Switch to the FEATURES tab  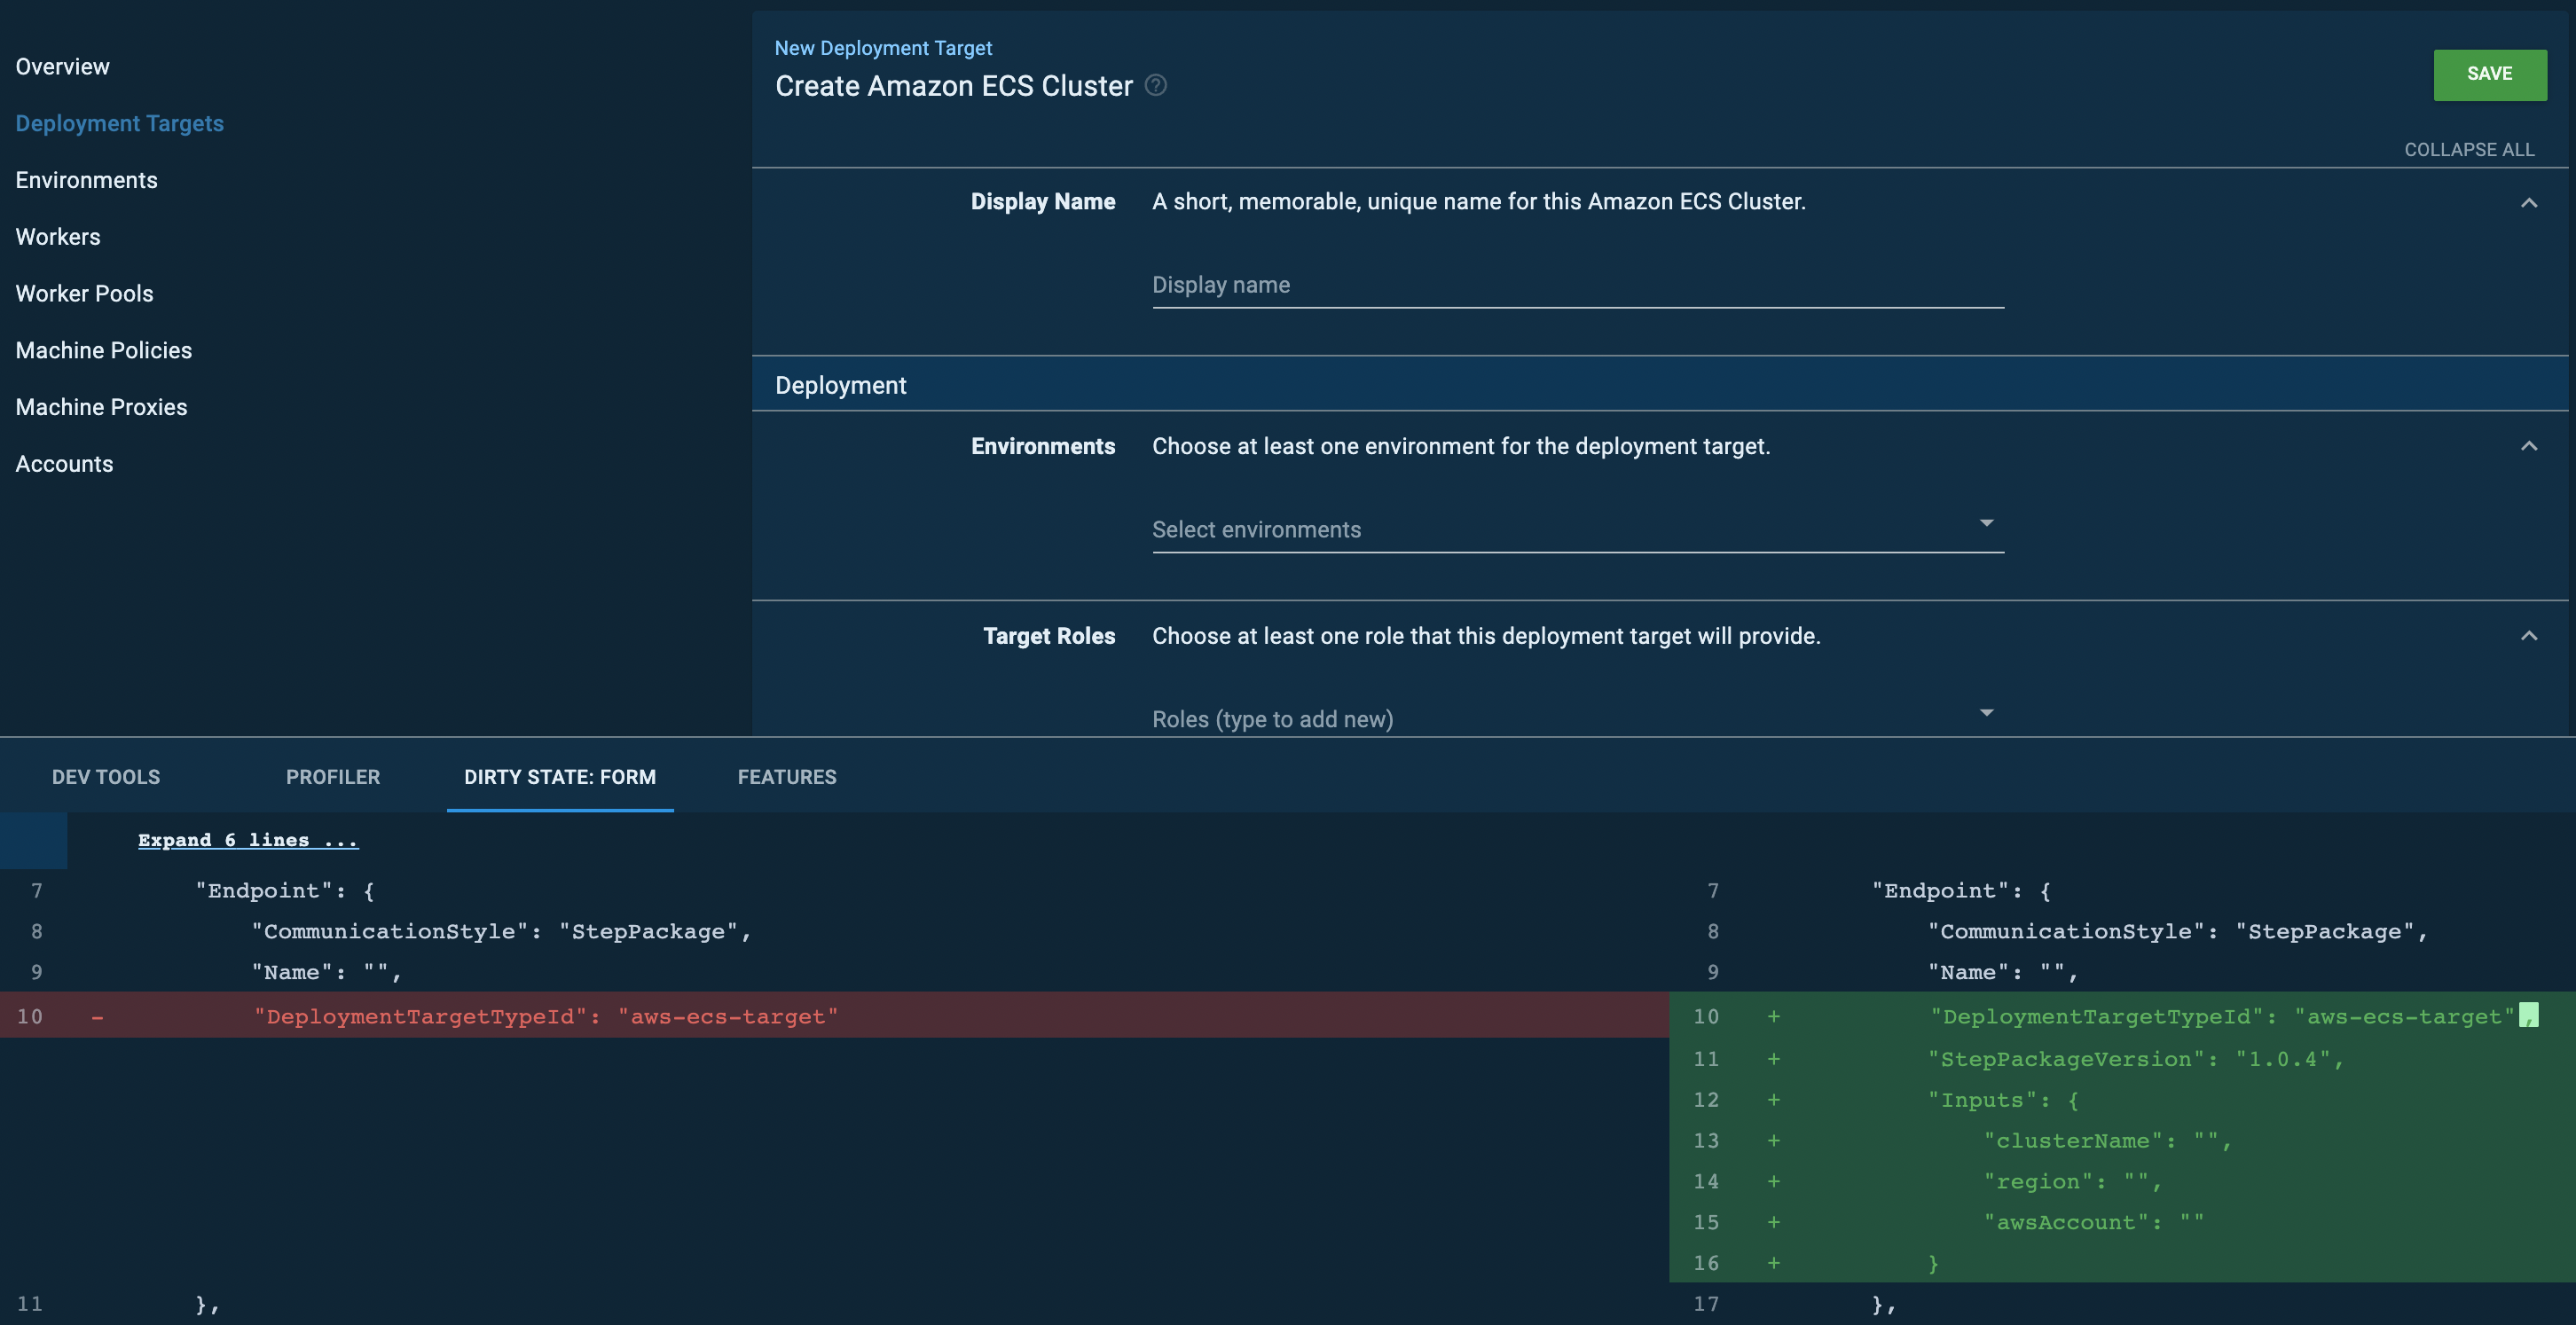point(787,777)
